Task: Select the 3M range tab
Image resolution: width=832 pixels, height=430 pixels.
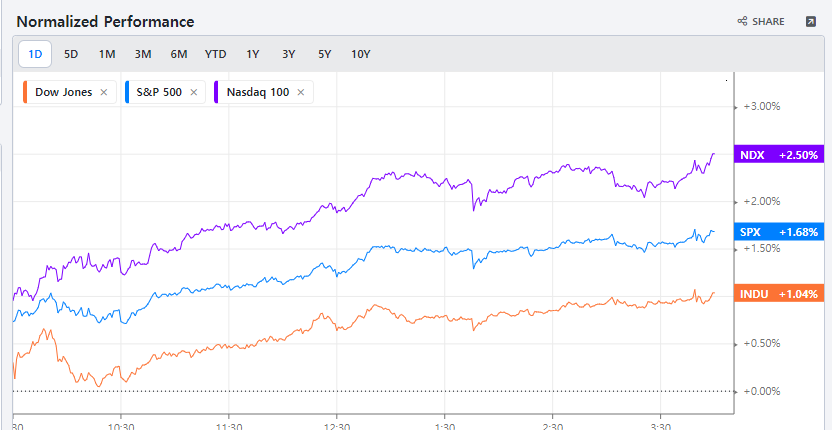Action: (143, 54)
